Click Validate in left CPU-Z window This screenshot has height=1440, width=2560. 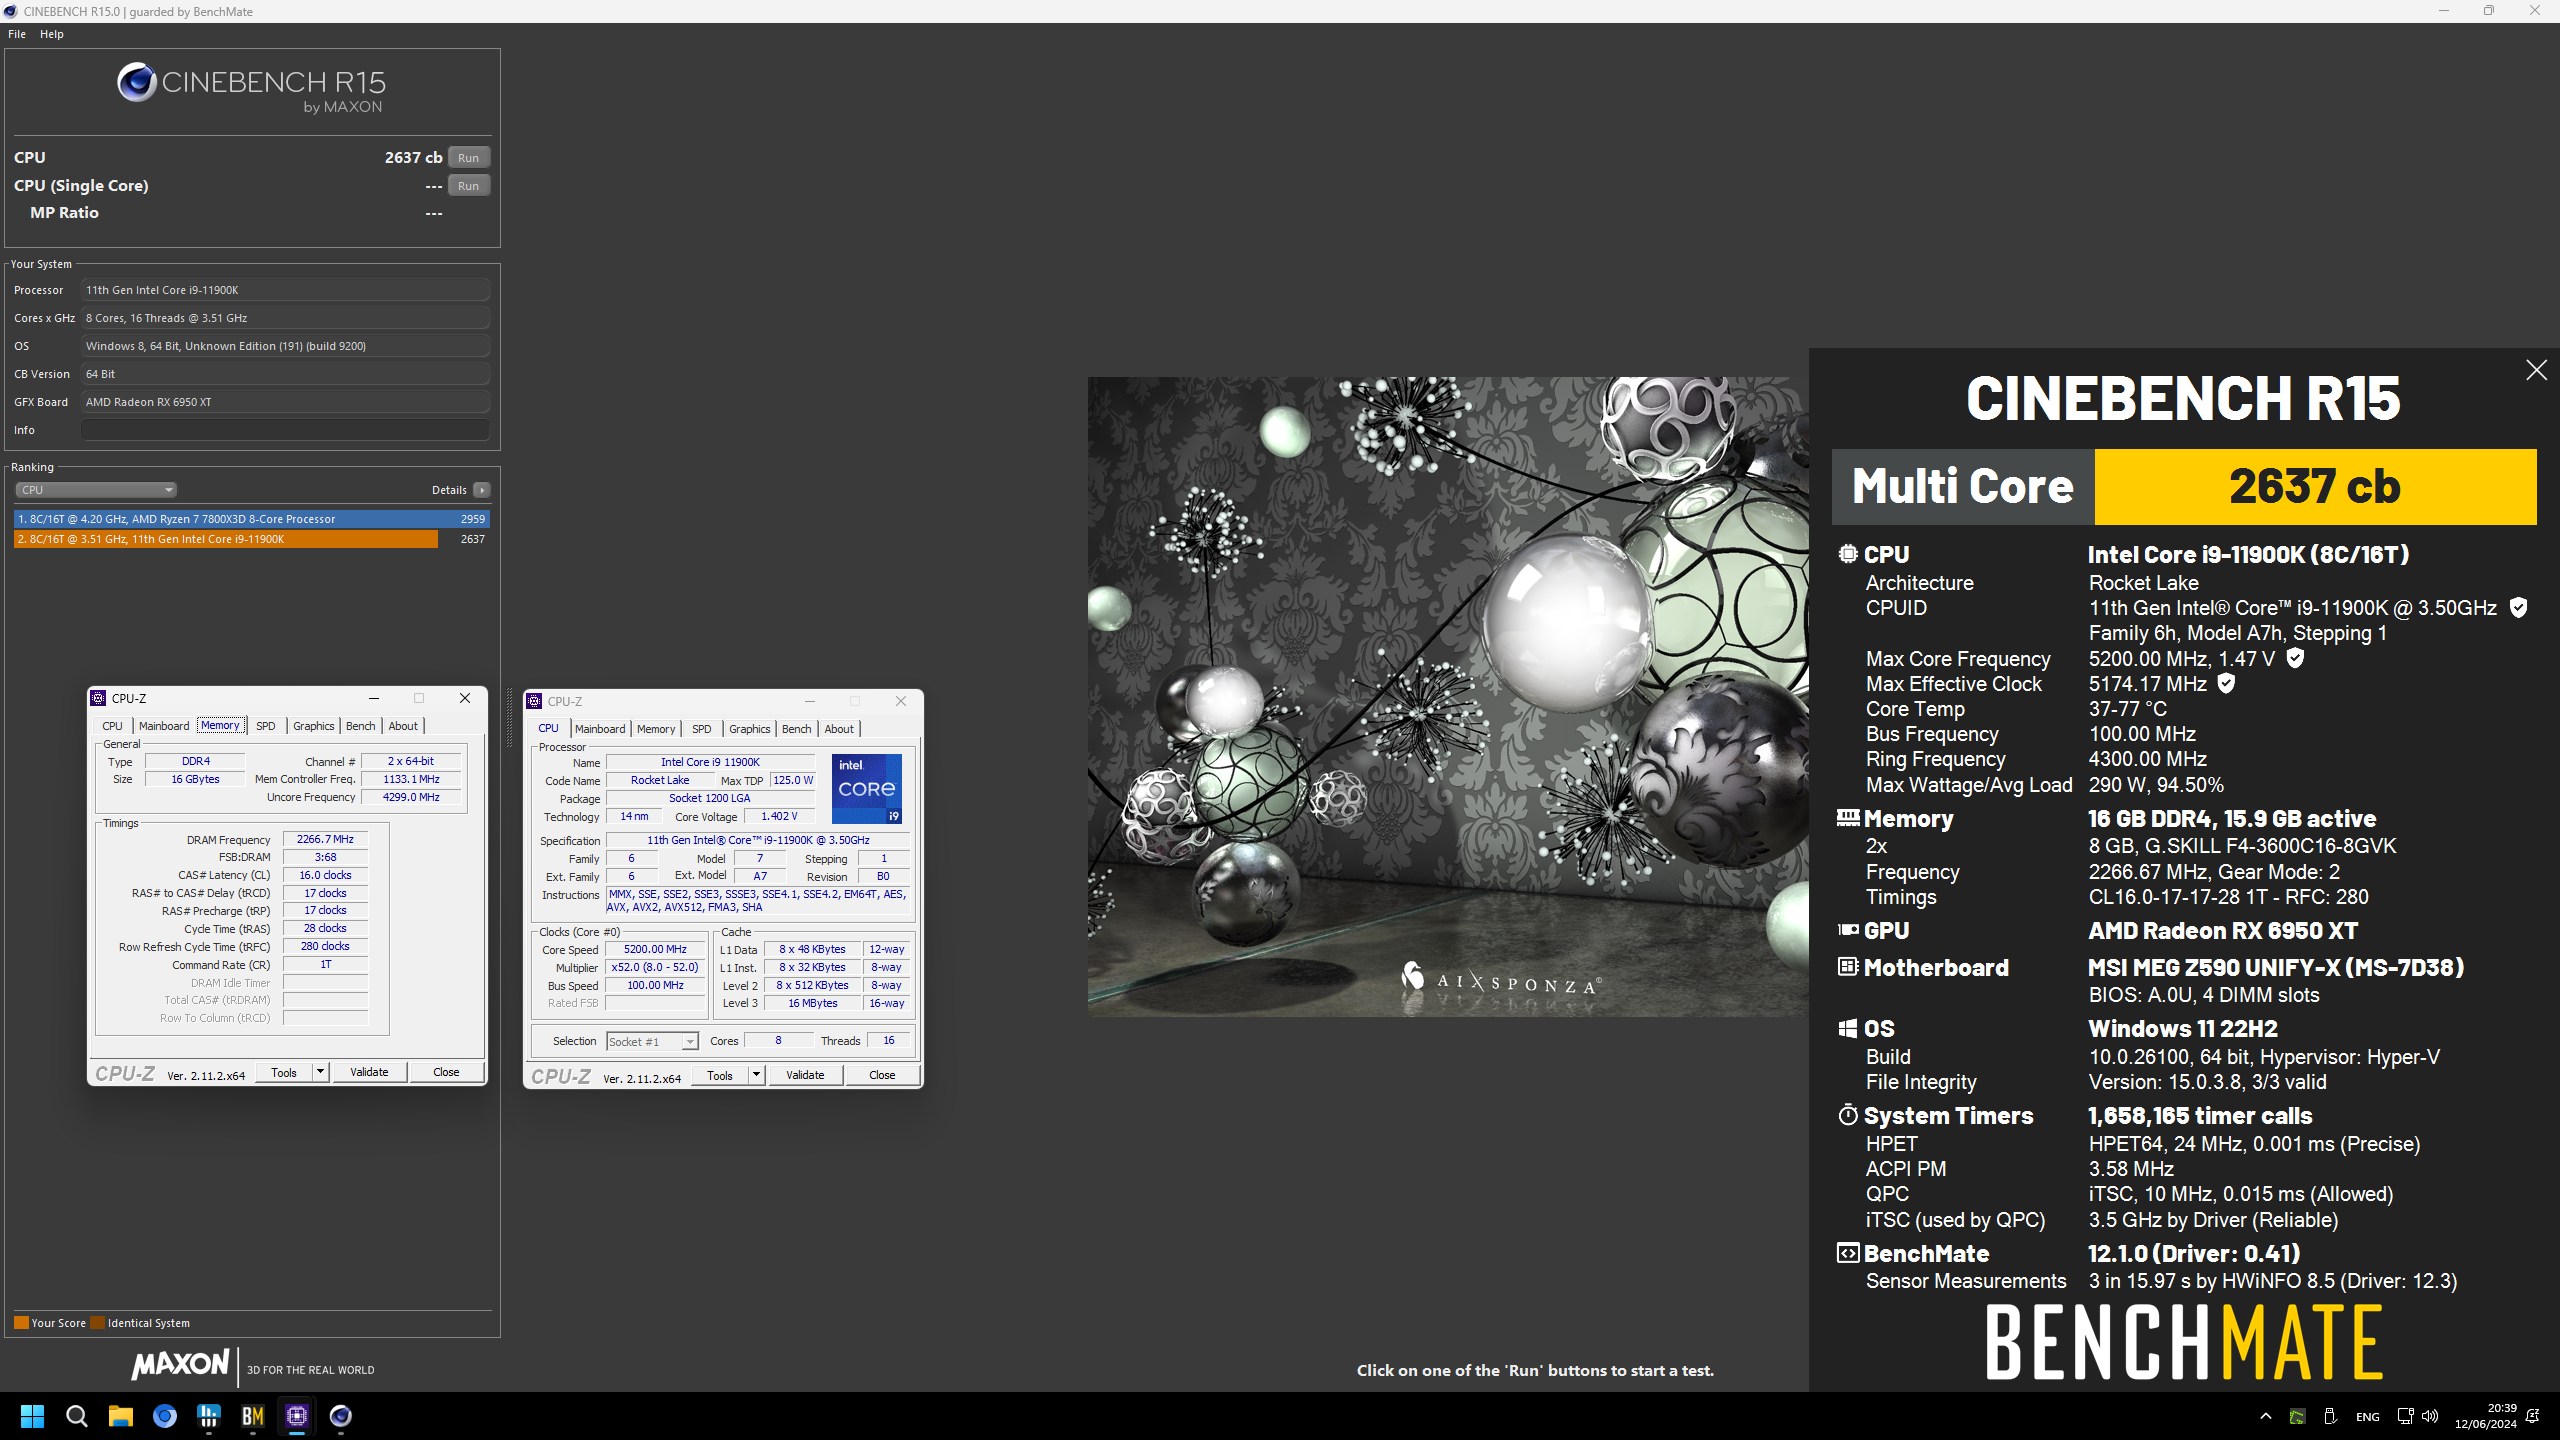(369, 1072)
